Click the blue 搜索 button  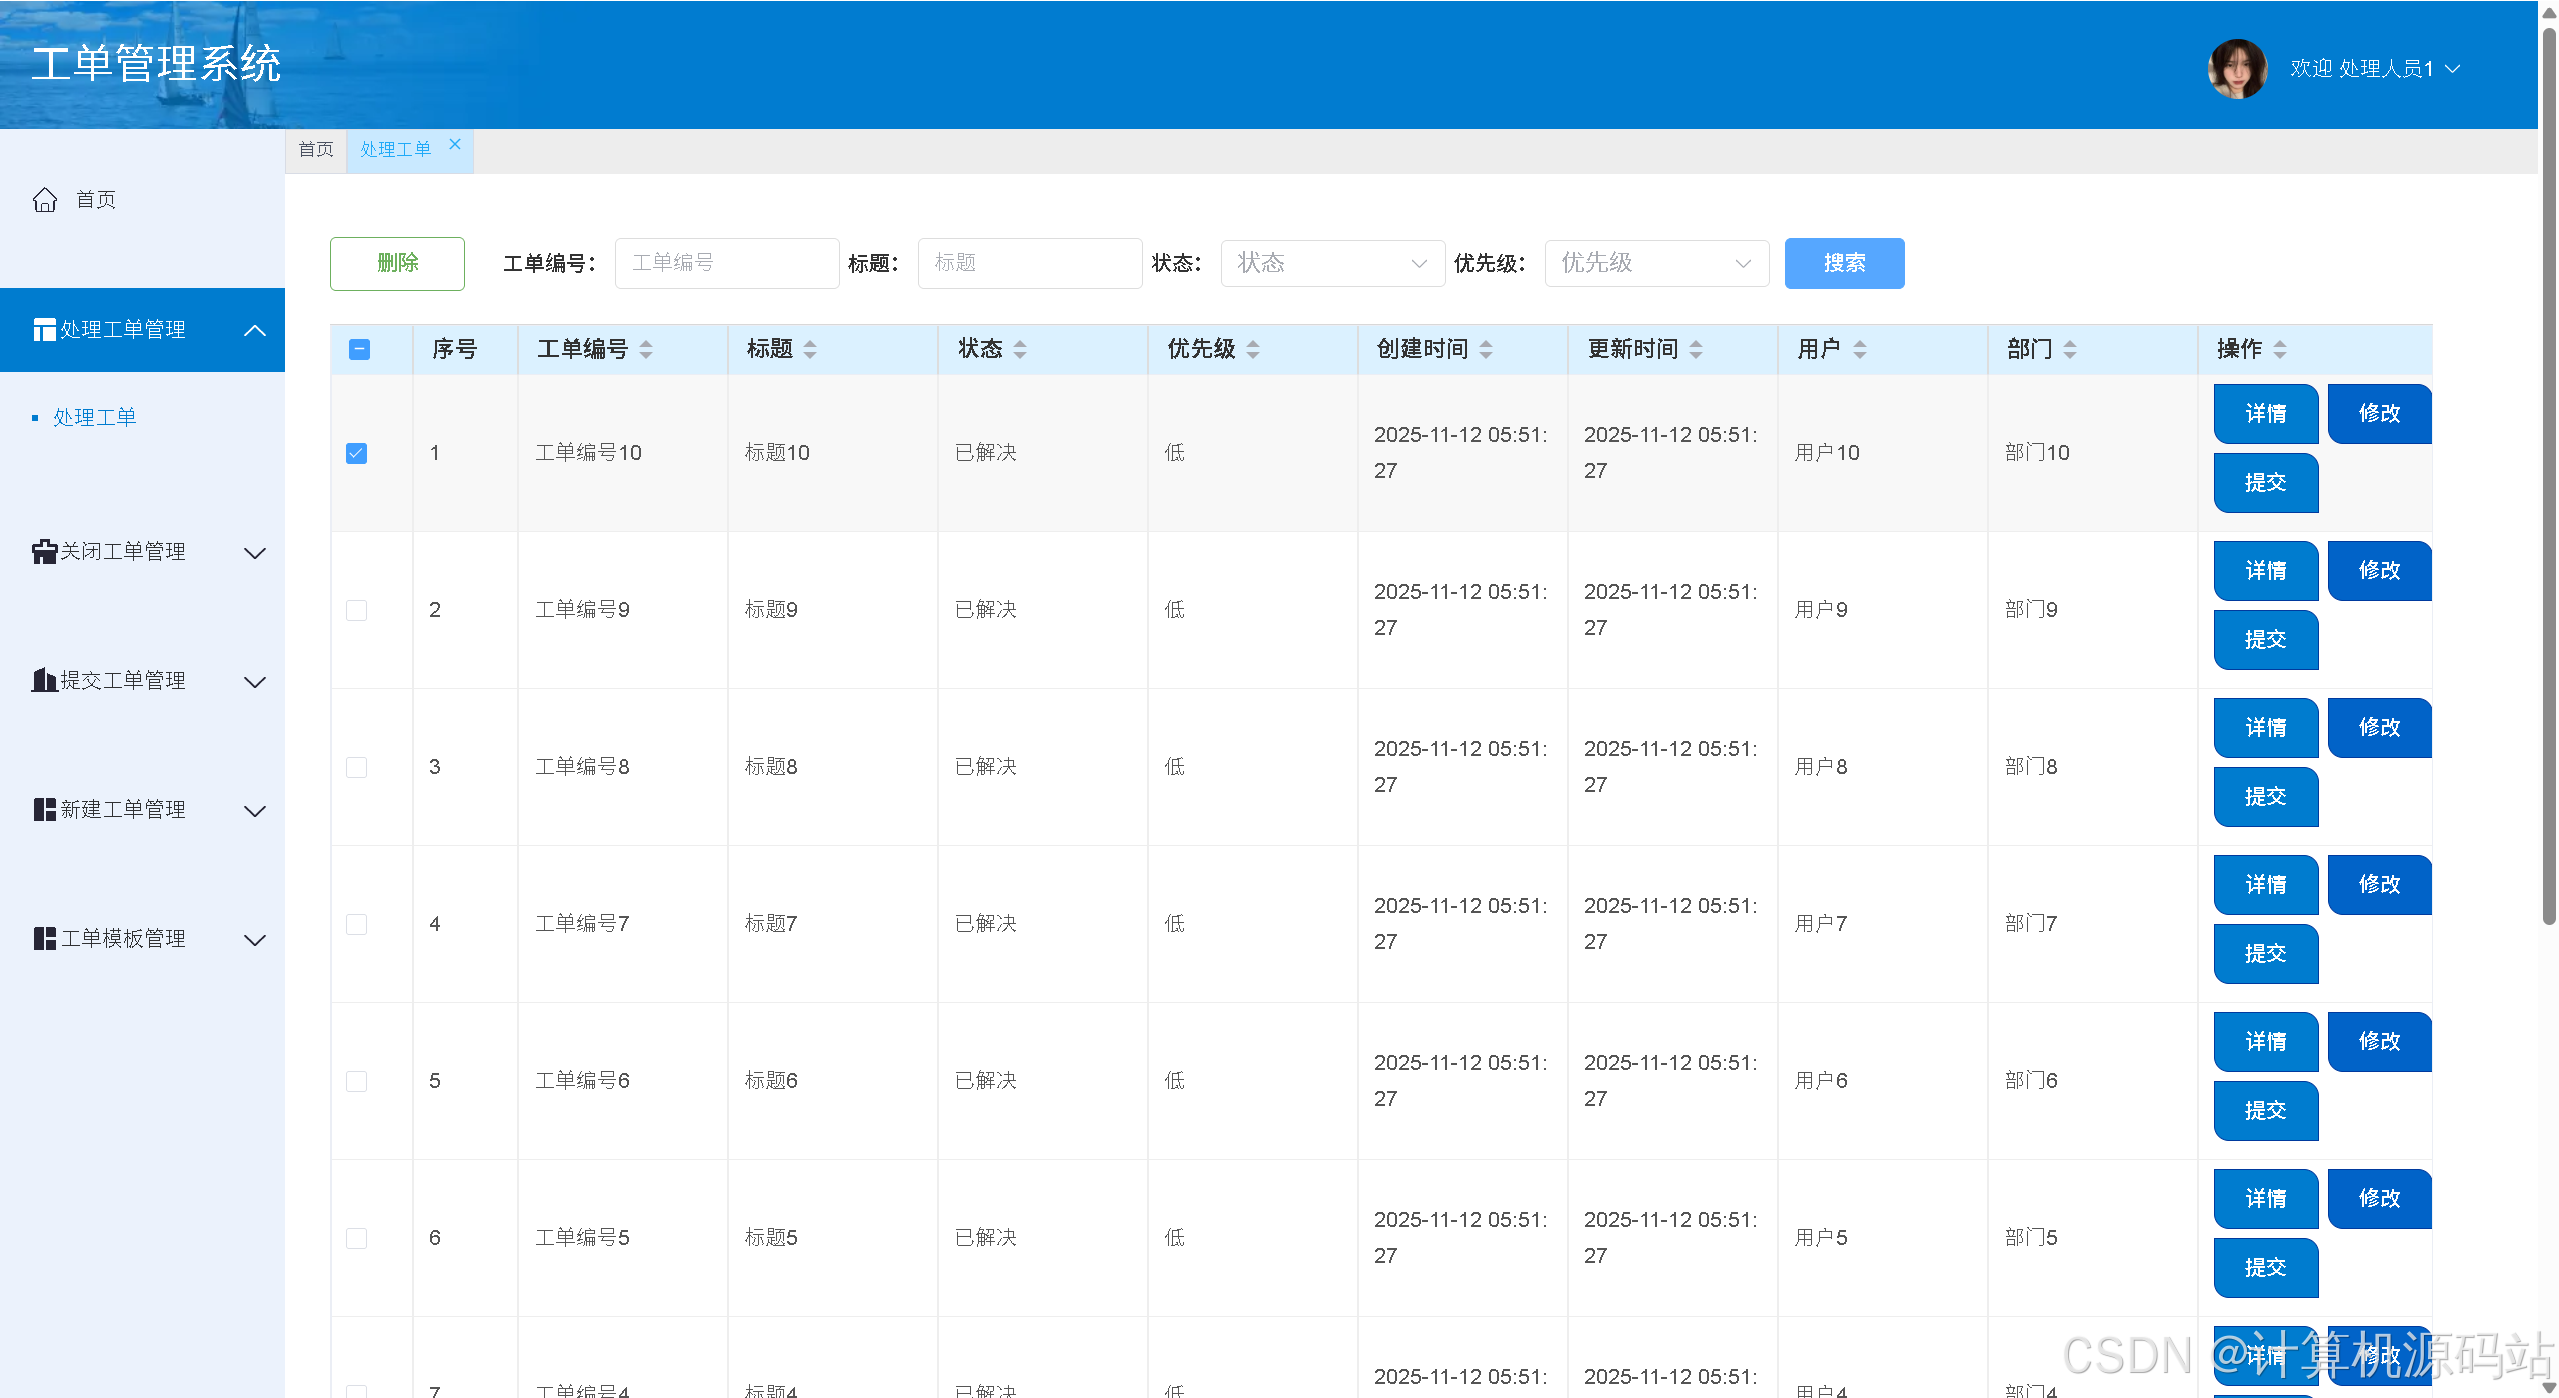coord(1843,263)
